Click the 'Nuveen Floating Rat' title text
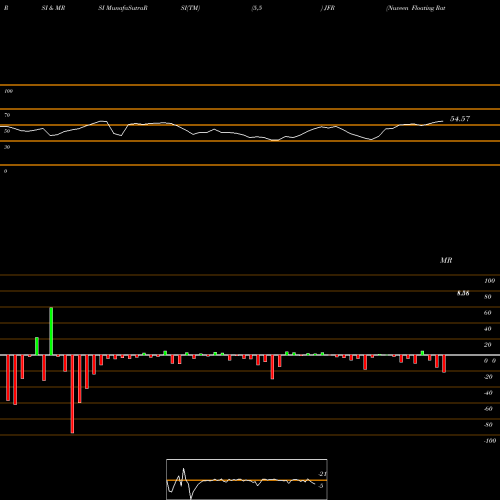 pos(416,8)
